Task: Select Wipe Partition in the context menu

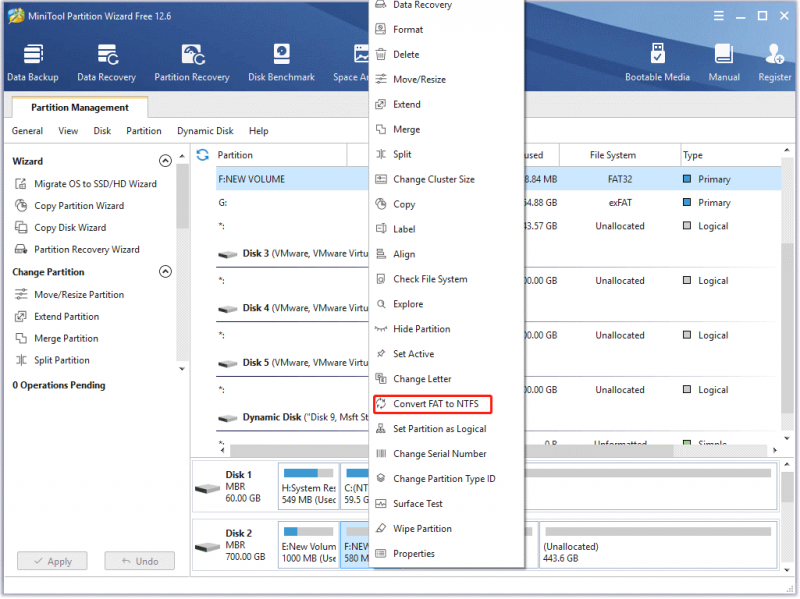Action: coord(422,529)
